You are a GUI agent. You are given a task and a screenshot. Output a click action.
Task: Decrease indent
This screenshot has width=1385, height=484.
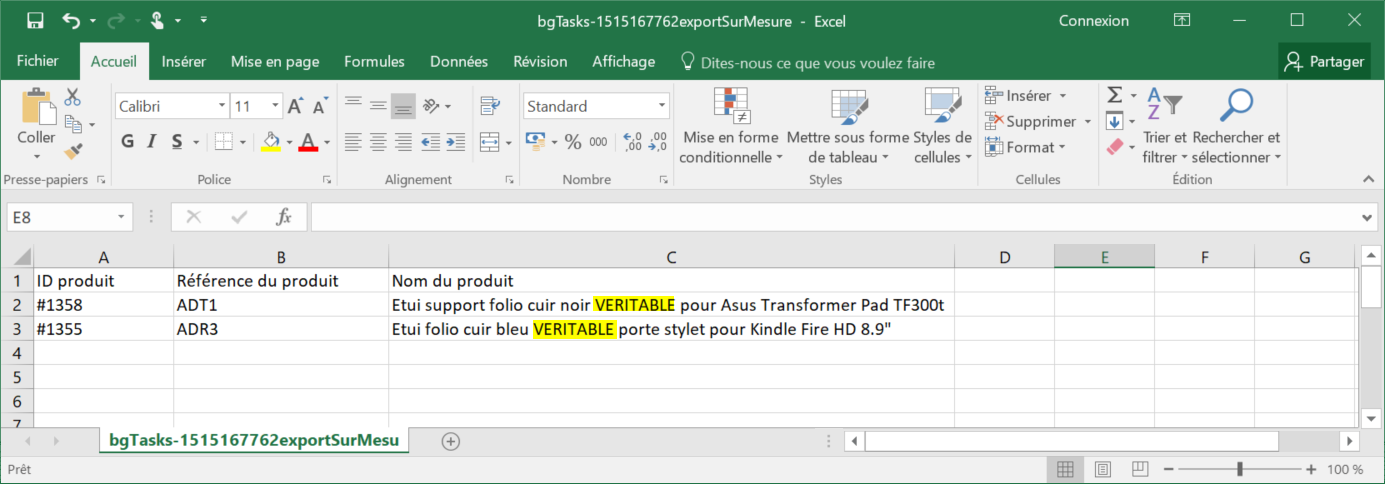pyautogui.click(x=431, y=141)
